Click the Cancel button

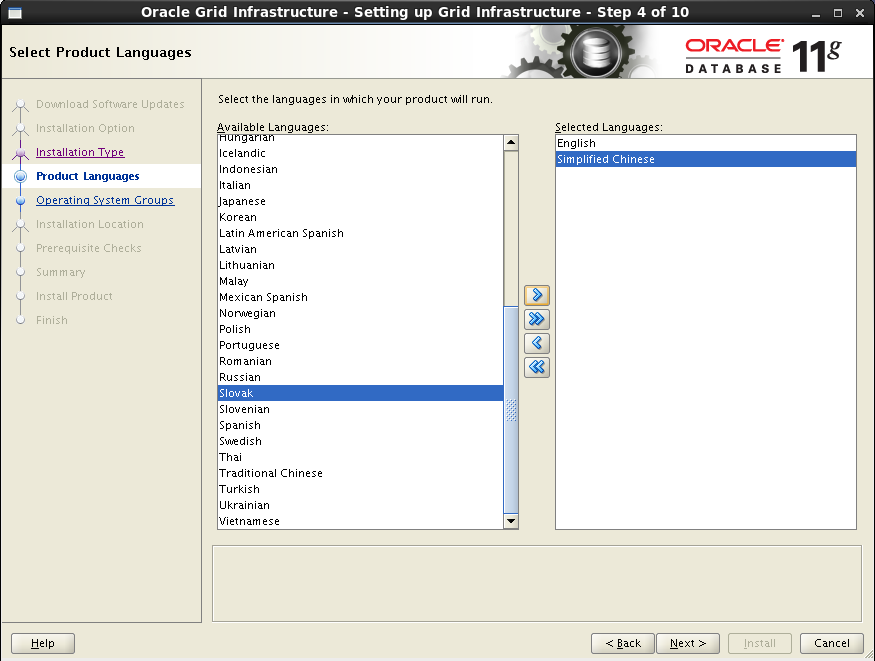pyautogui.click(x=831, y=643)
